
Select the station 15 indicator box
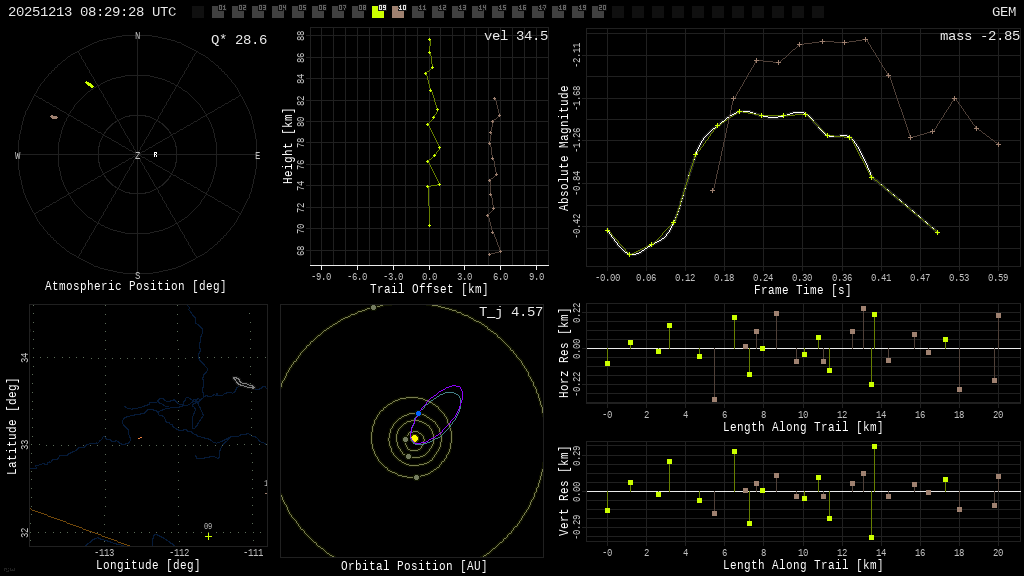[x=498, y=12]
